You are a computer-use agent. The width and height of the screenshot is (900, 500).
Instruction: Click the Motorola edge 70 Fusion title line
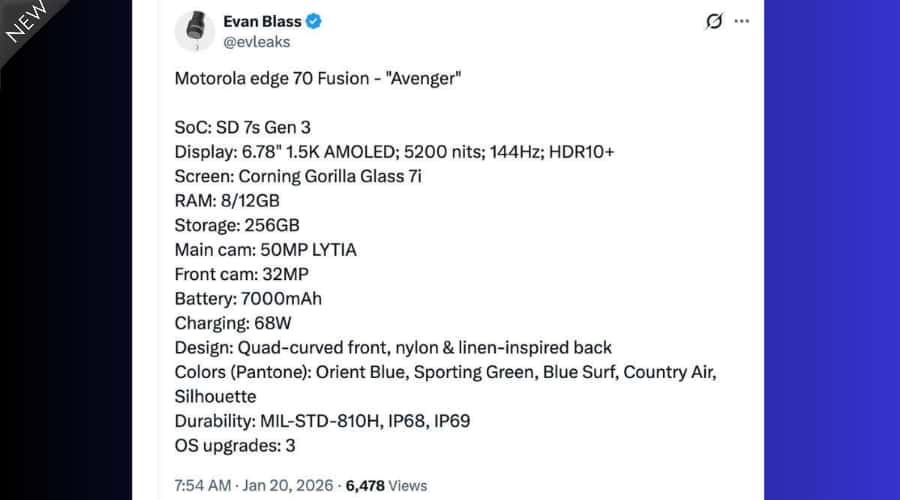click(x=318, y=78)
